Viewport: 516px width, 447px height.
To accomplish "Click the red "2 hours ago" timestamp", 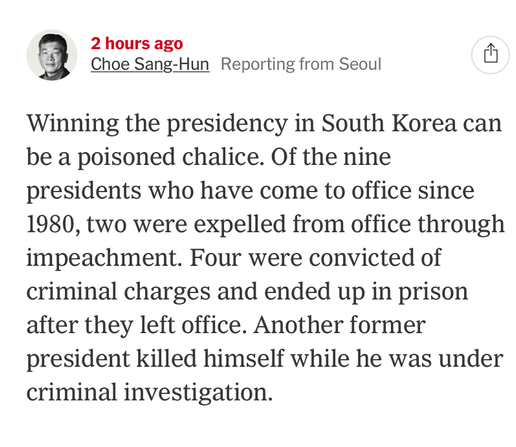I will pos(137,44).
